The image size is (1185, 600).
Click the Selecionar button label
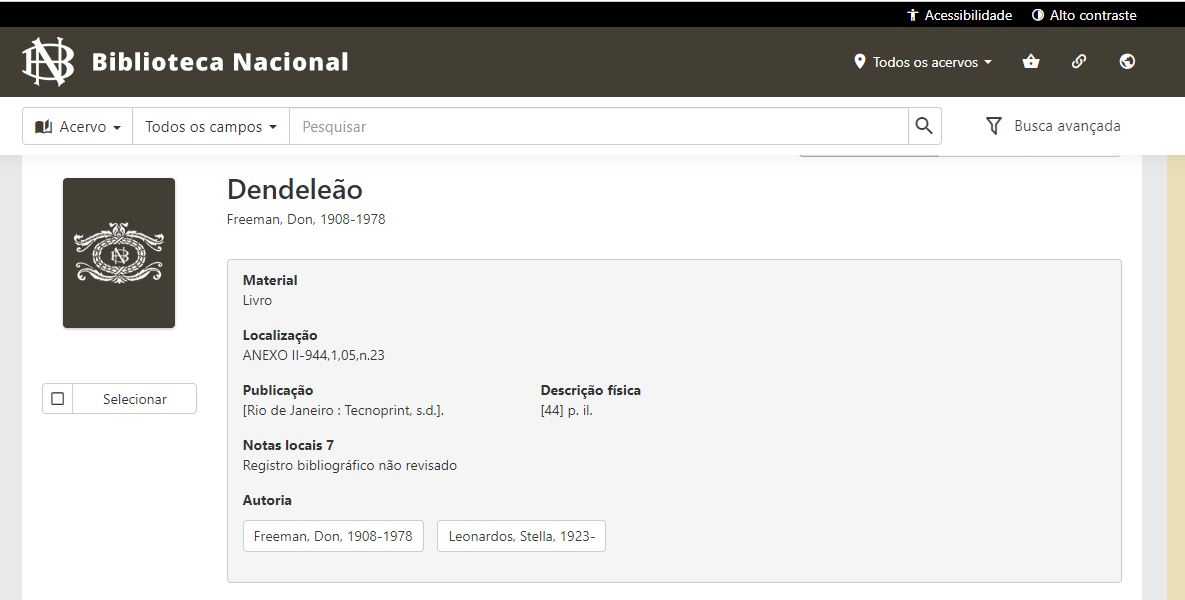pyautogui.click(x=135, y=399)
